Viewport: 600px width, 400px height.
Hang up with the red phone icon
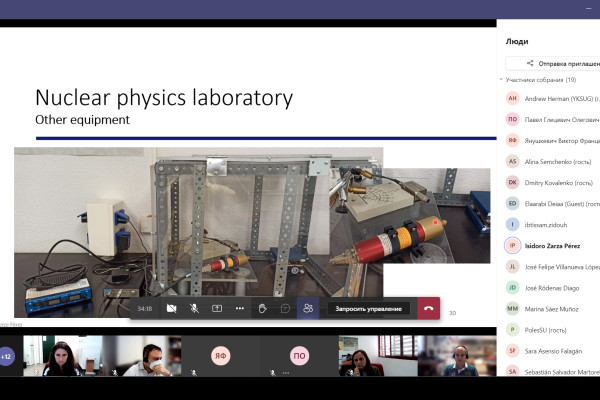428,309
